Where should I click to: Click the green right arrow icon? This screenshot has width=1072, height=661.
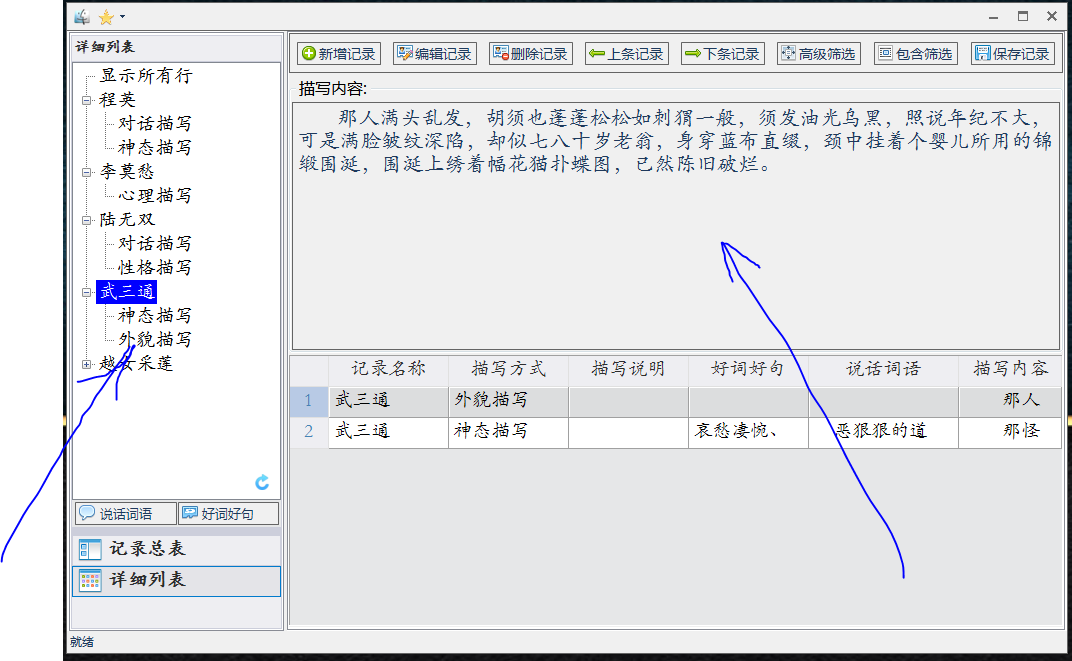pyautogui.click(x=693, y=53)
